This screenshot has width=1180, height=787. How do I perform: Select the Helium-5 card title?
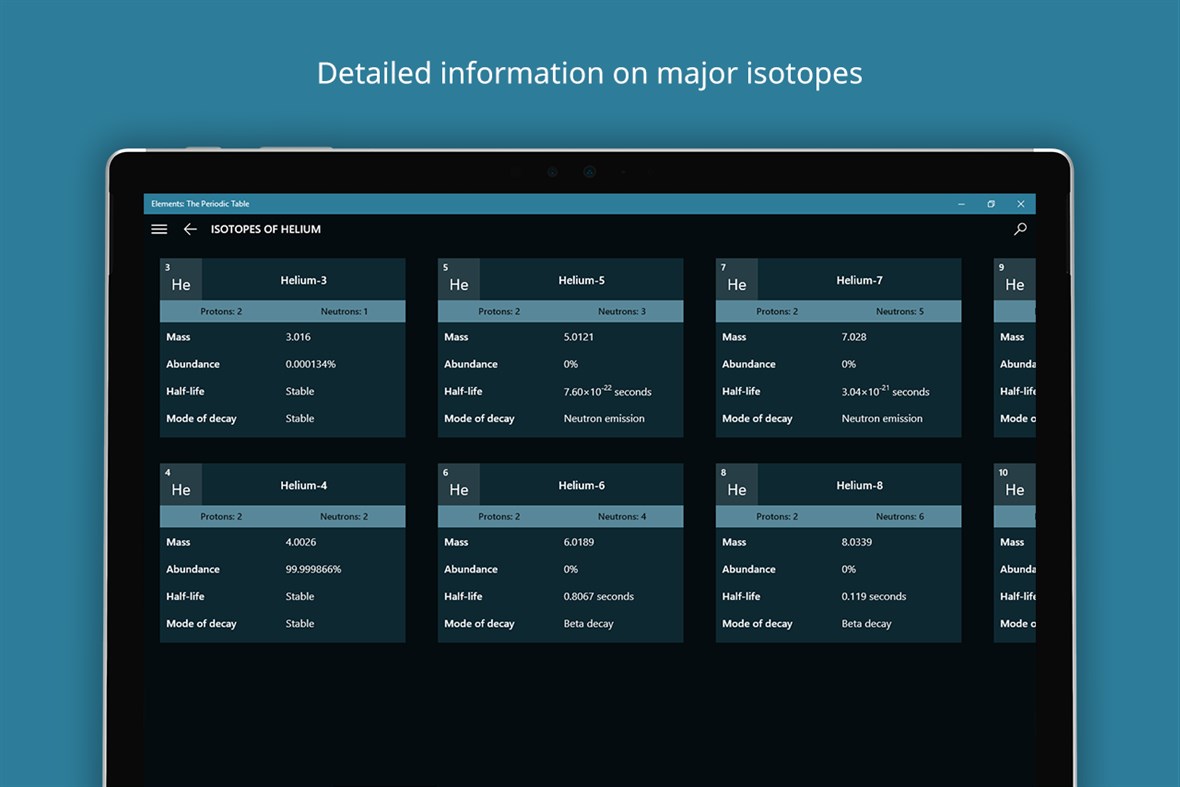coord(581,280)
